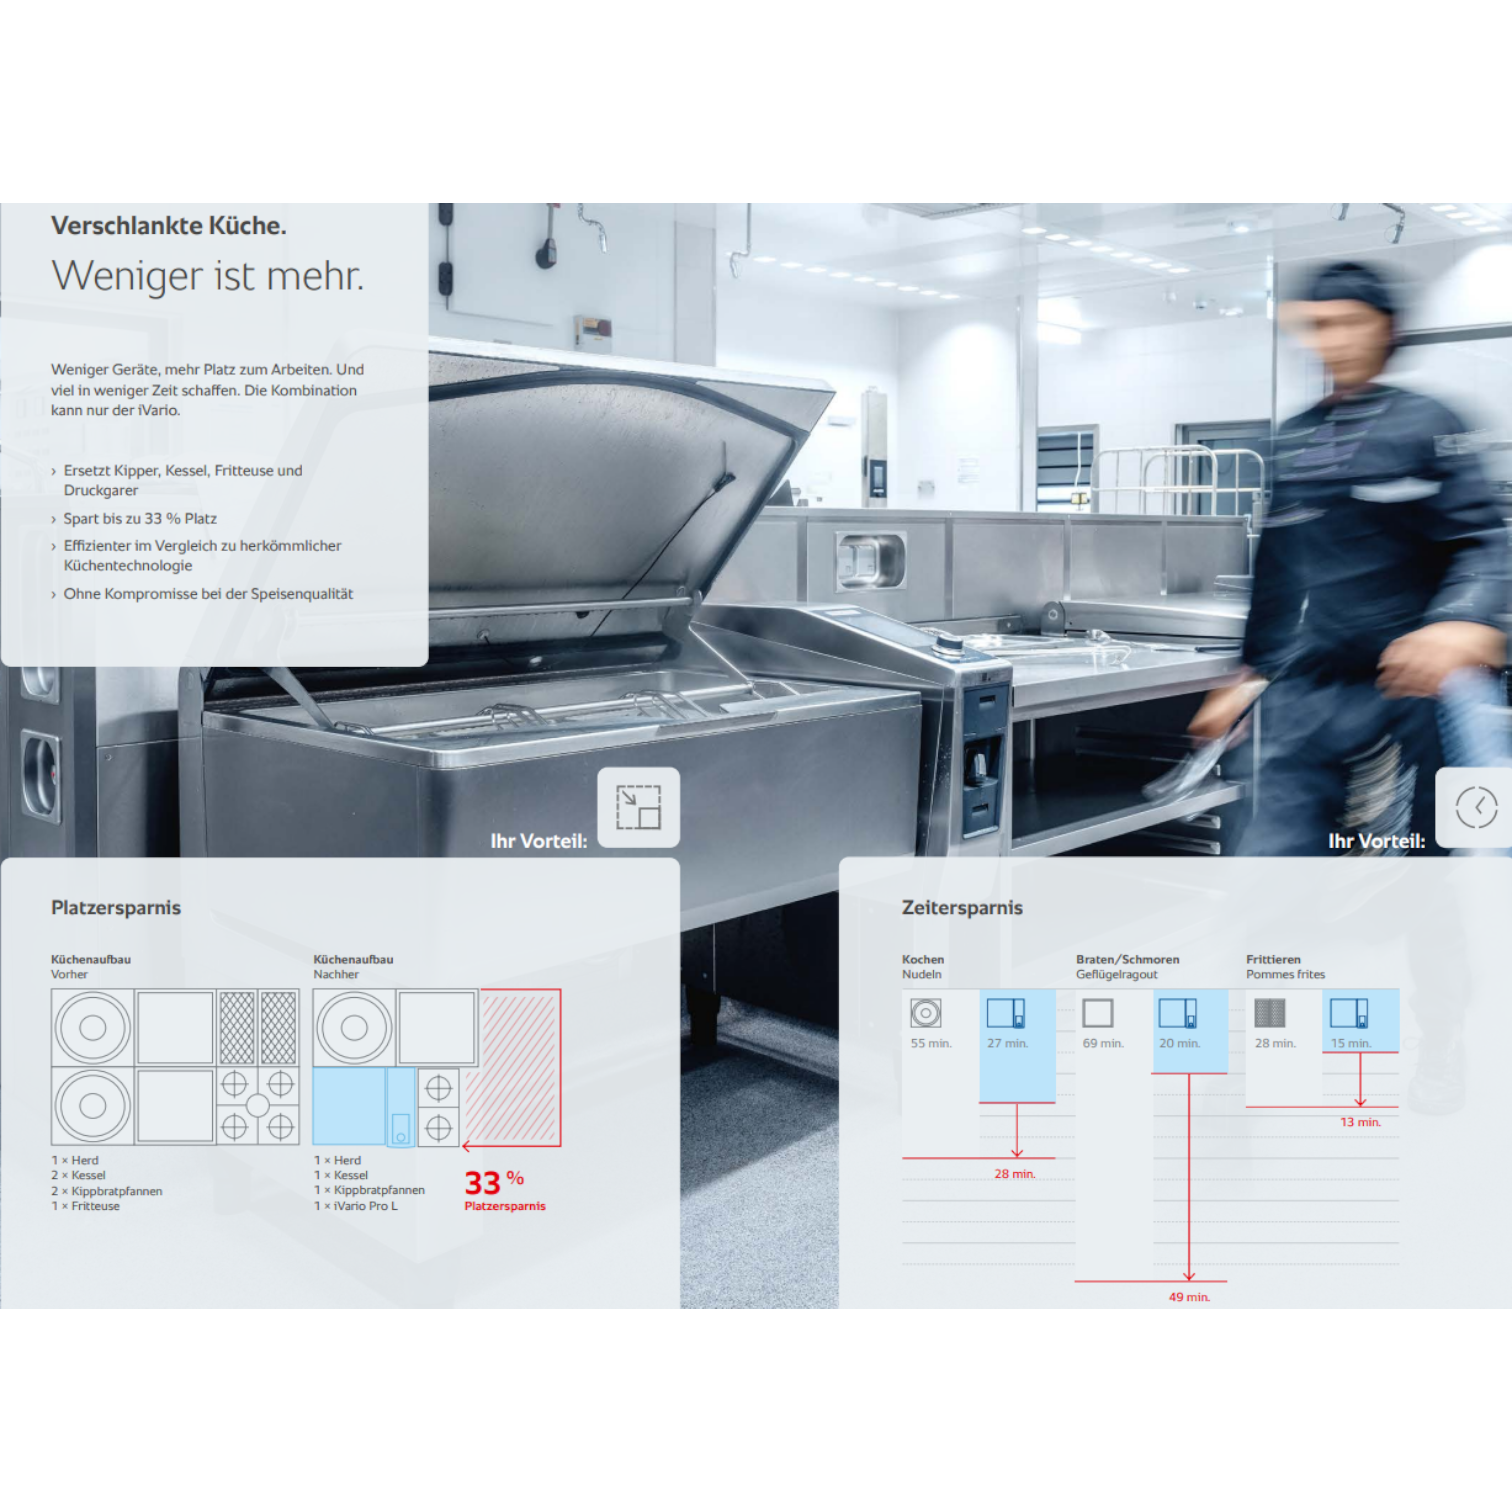The height and width of the screenshot is (1512, 1512).
Task: Click the red hatched saved-space area
Action: 520,1067
